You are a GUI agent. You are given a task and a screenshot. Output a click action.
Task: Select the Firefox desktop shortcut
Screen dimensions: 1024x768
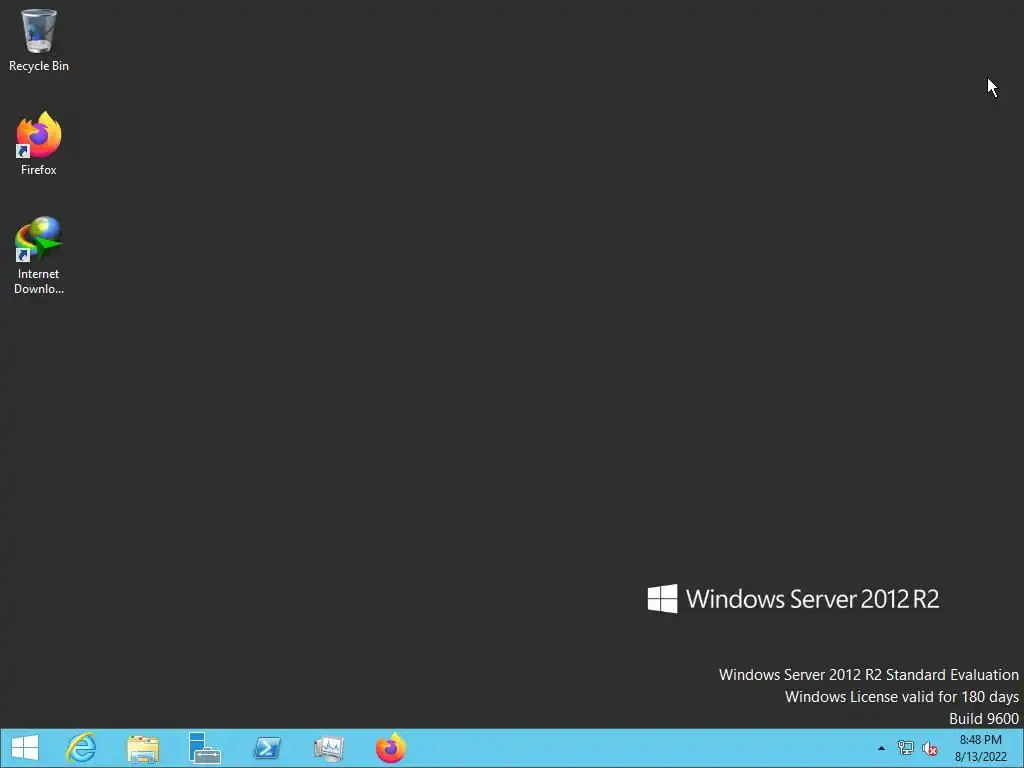point(39,144)
